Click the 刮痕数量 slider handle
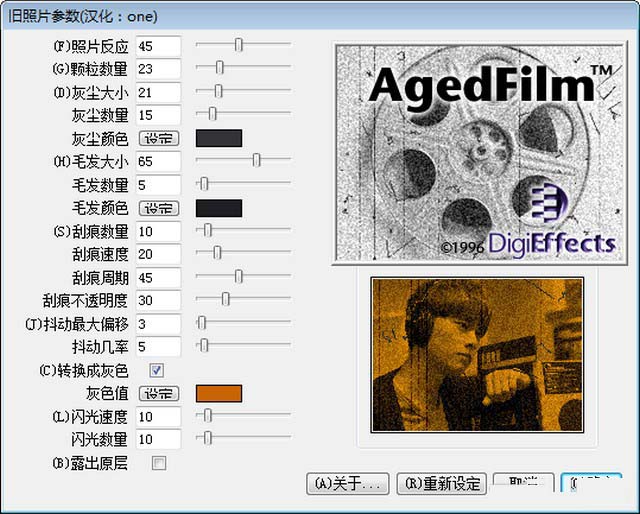Viewport: 640px width, 514px height. [x=208, y=230]
